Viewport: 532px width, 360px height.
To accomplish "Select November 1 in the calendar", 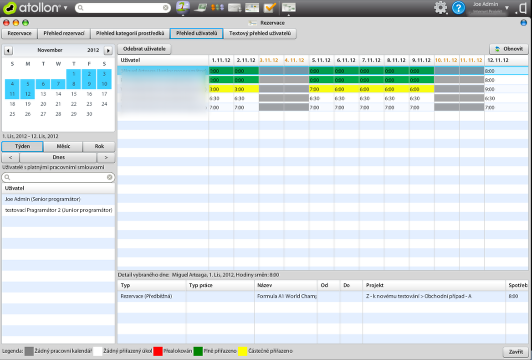I will coord(74,74).
